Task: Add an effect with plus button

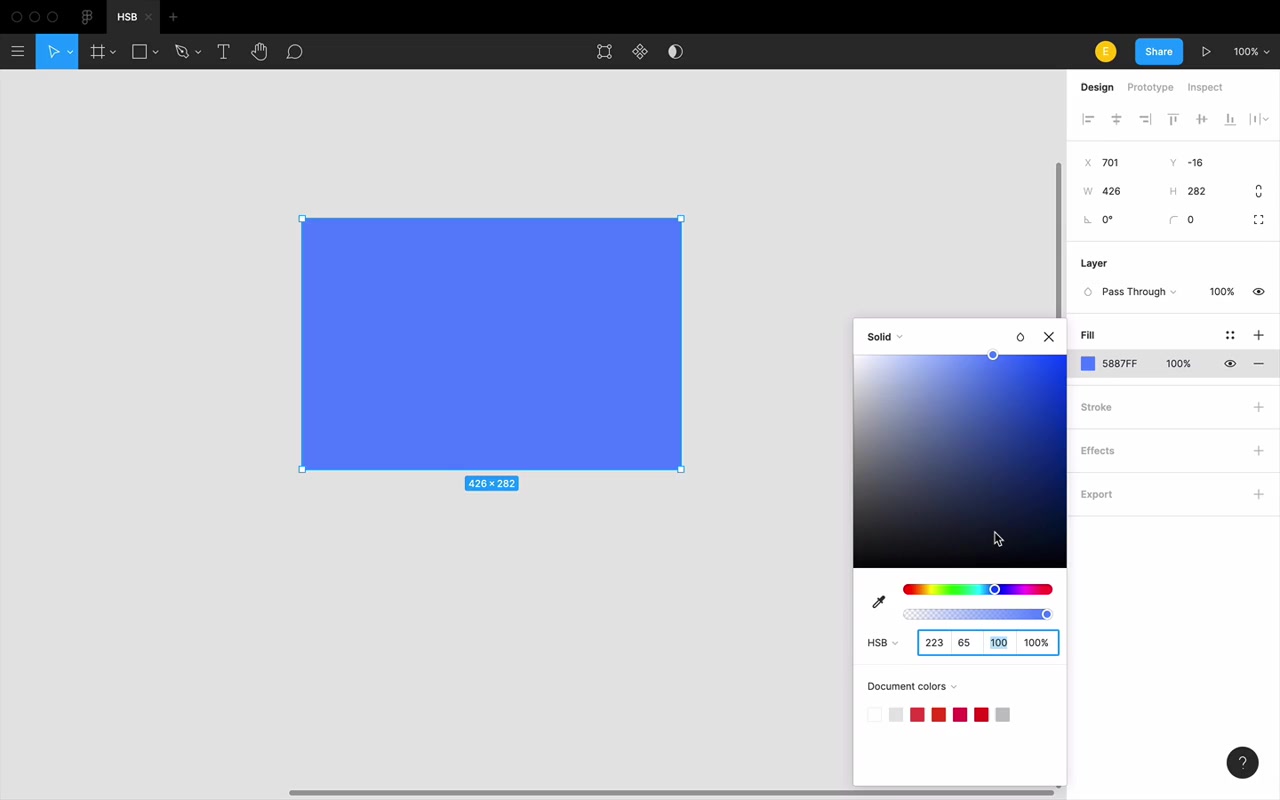Action: pyautogui.click(x=1258, y=451)
